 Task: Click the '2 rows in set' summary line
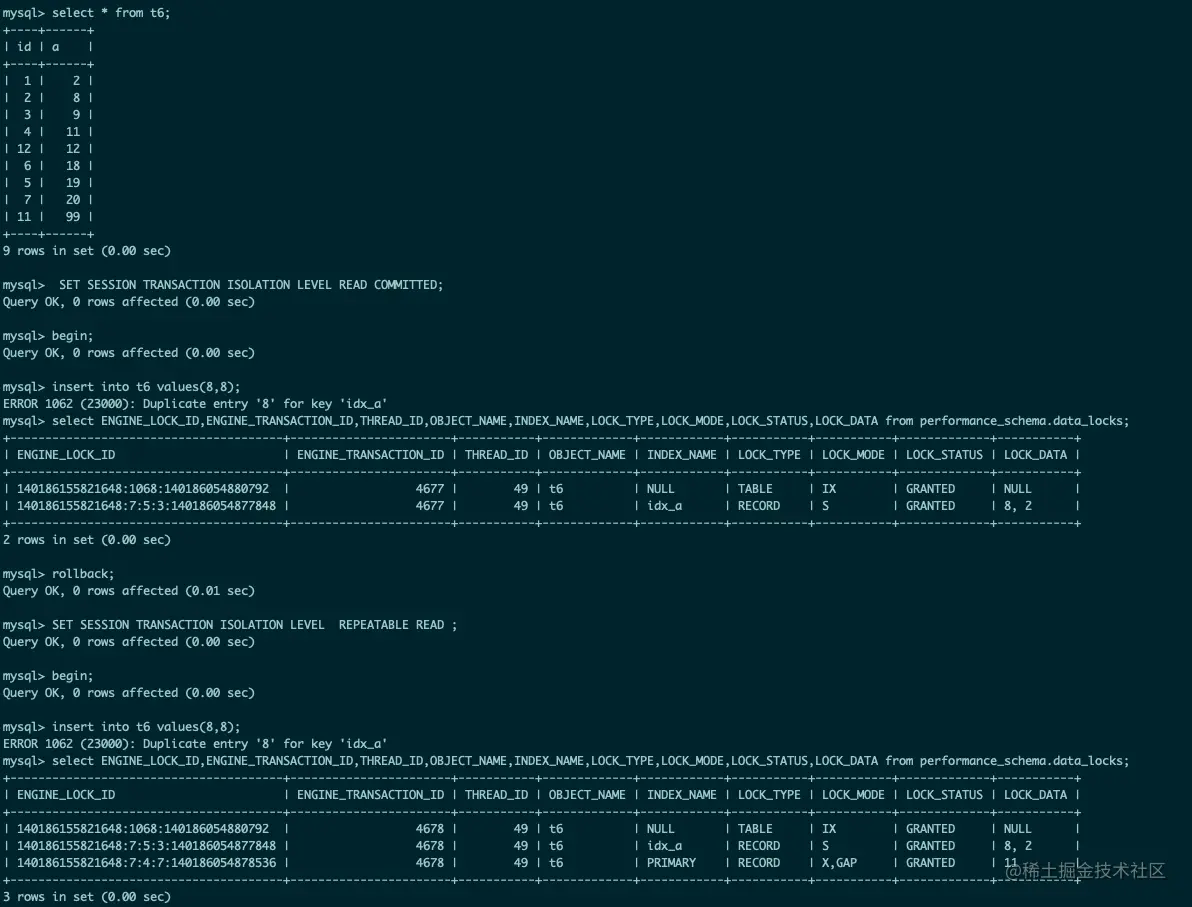(x=87, y=540)
